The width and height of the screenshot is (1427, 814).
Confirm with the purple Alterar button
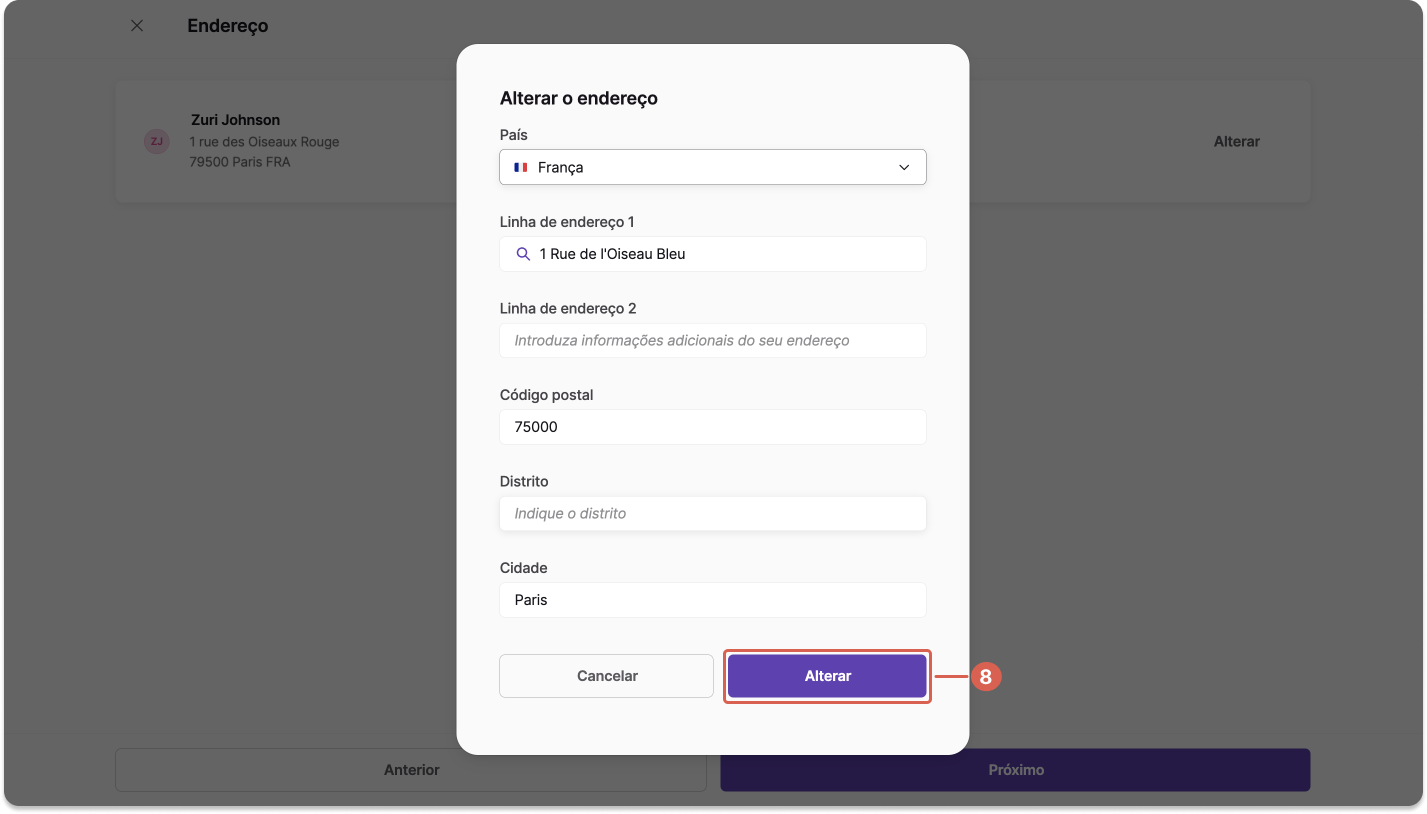click(x=828, y=676)
